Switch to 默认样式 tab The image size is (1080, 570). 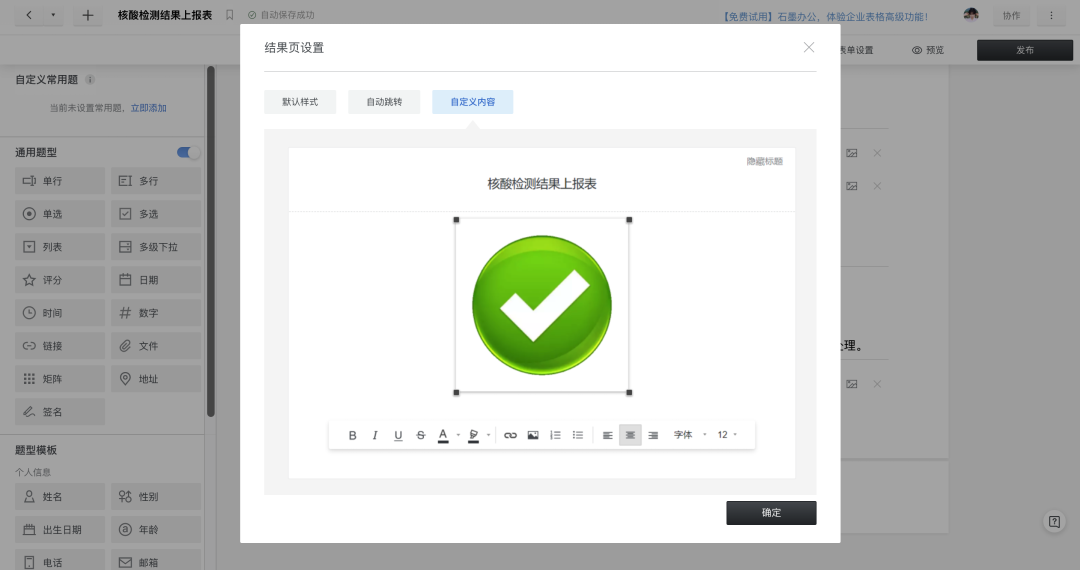[300, 102]
